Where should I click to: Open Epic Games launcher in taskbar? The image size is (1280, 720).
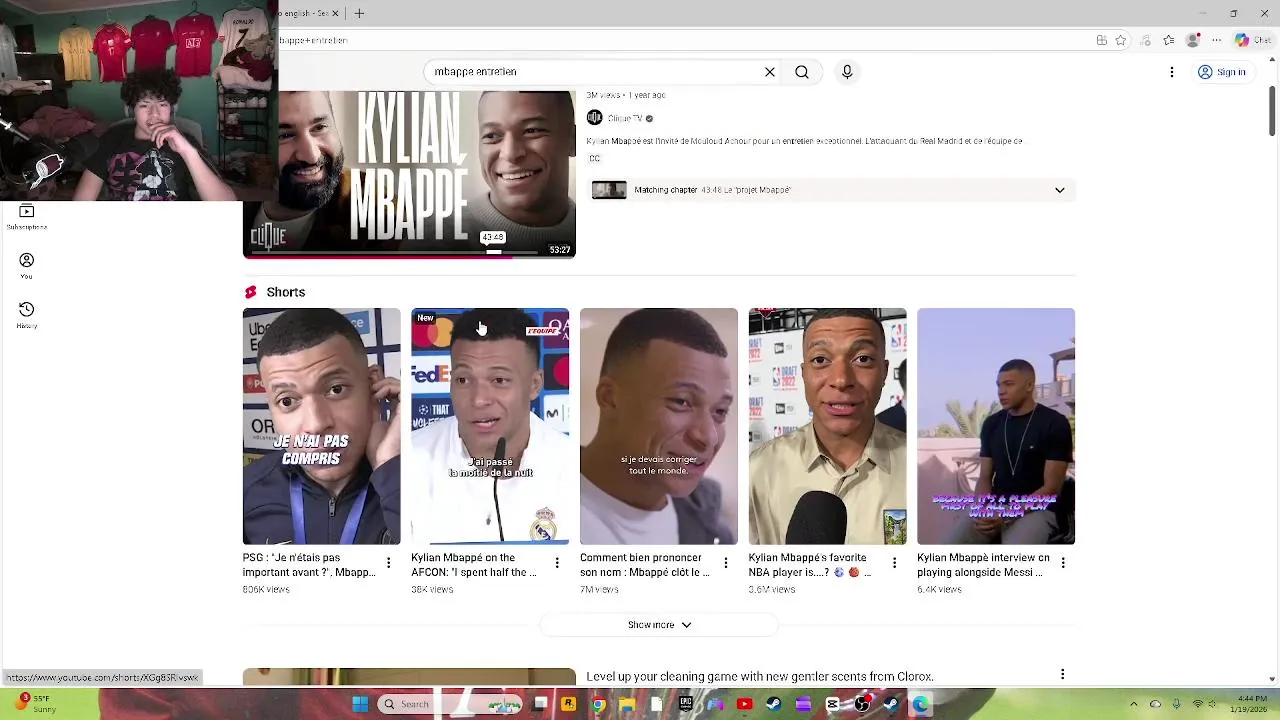point(686,704)
